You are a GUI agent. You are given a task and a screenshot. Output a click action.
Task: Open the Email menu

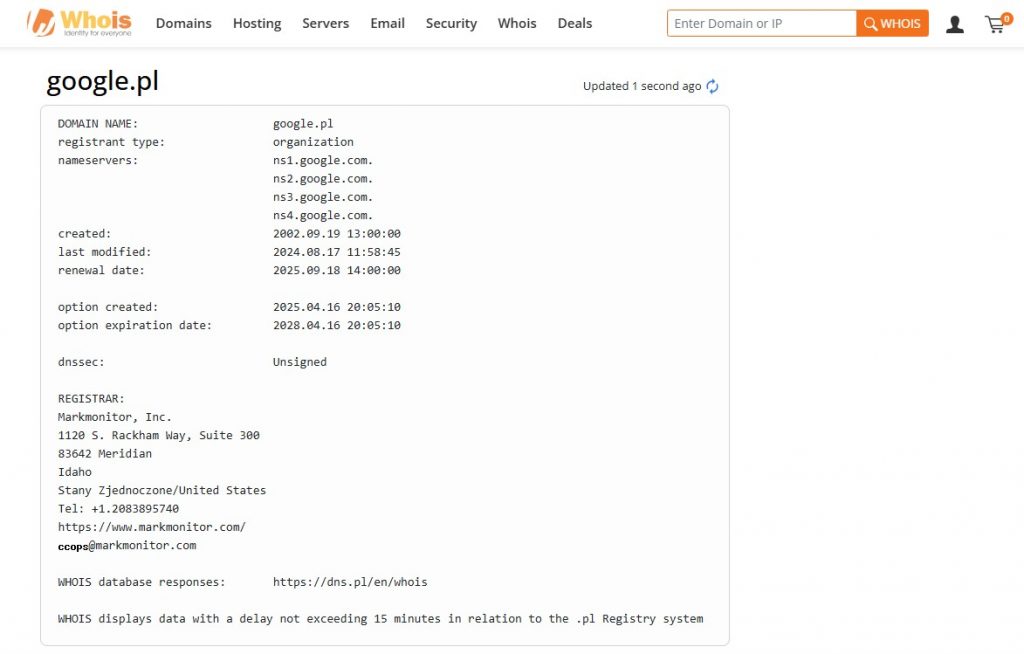387,24
